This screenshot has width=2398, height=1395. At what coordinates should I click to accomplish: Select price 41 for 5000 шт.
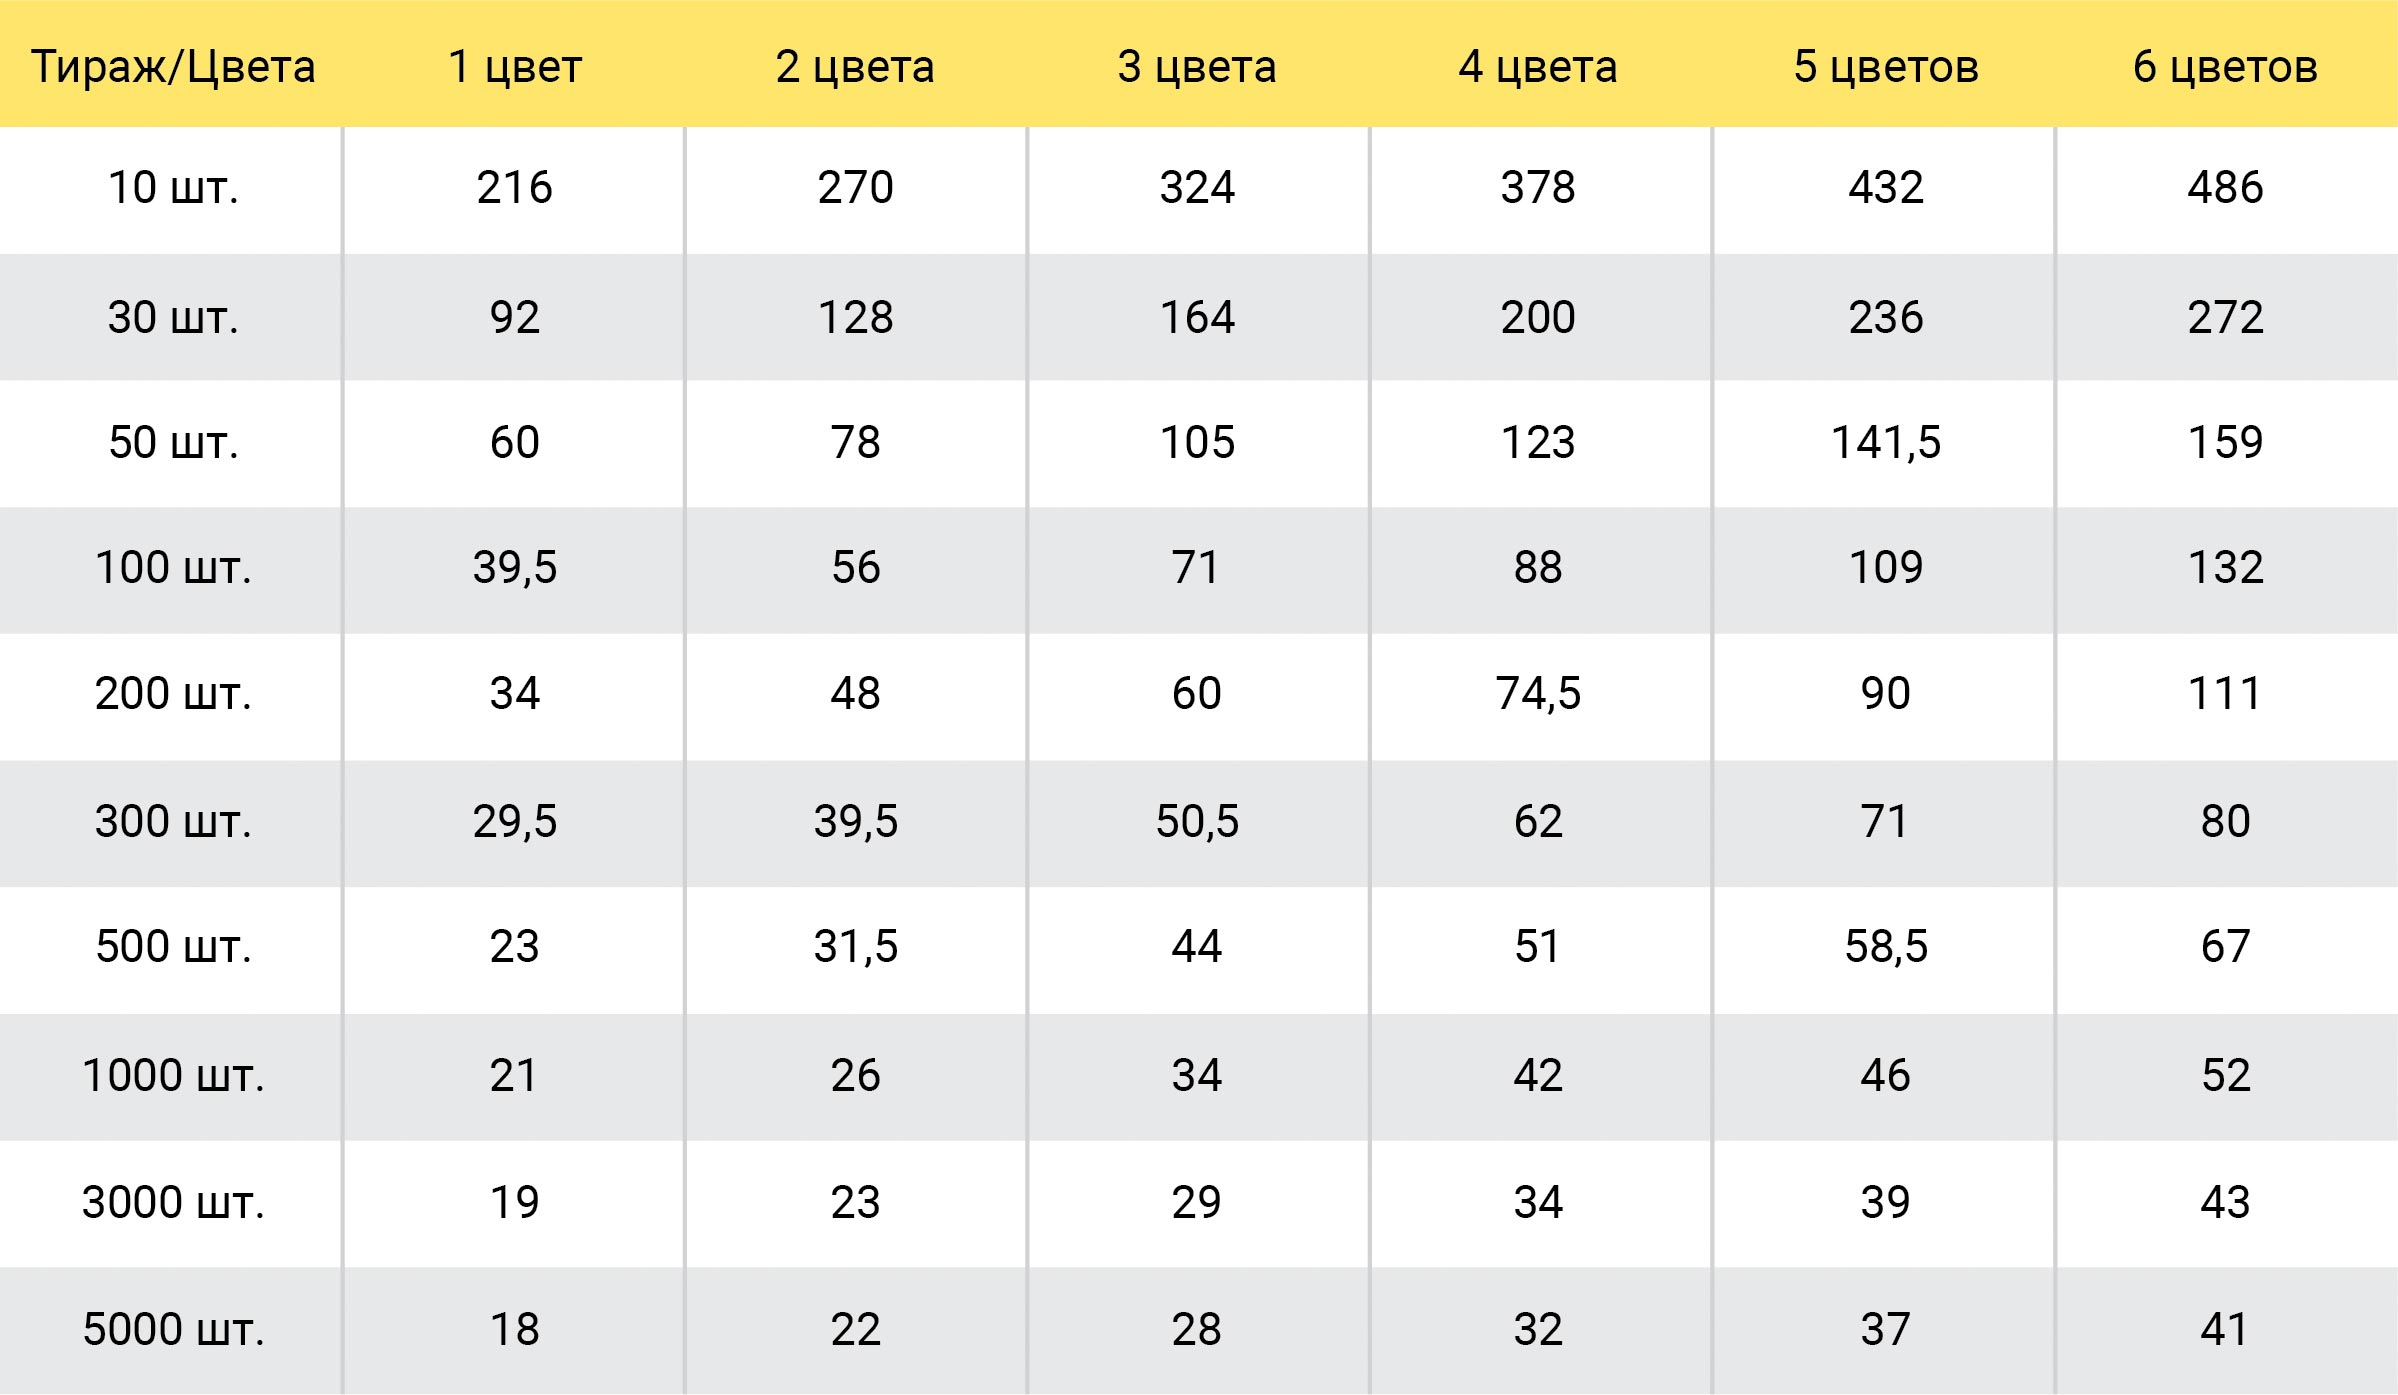[2225, 1330]
